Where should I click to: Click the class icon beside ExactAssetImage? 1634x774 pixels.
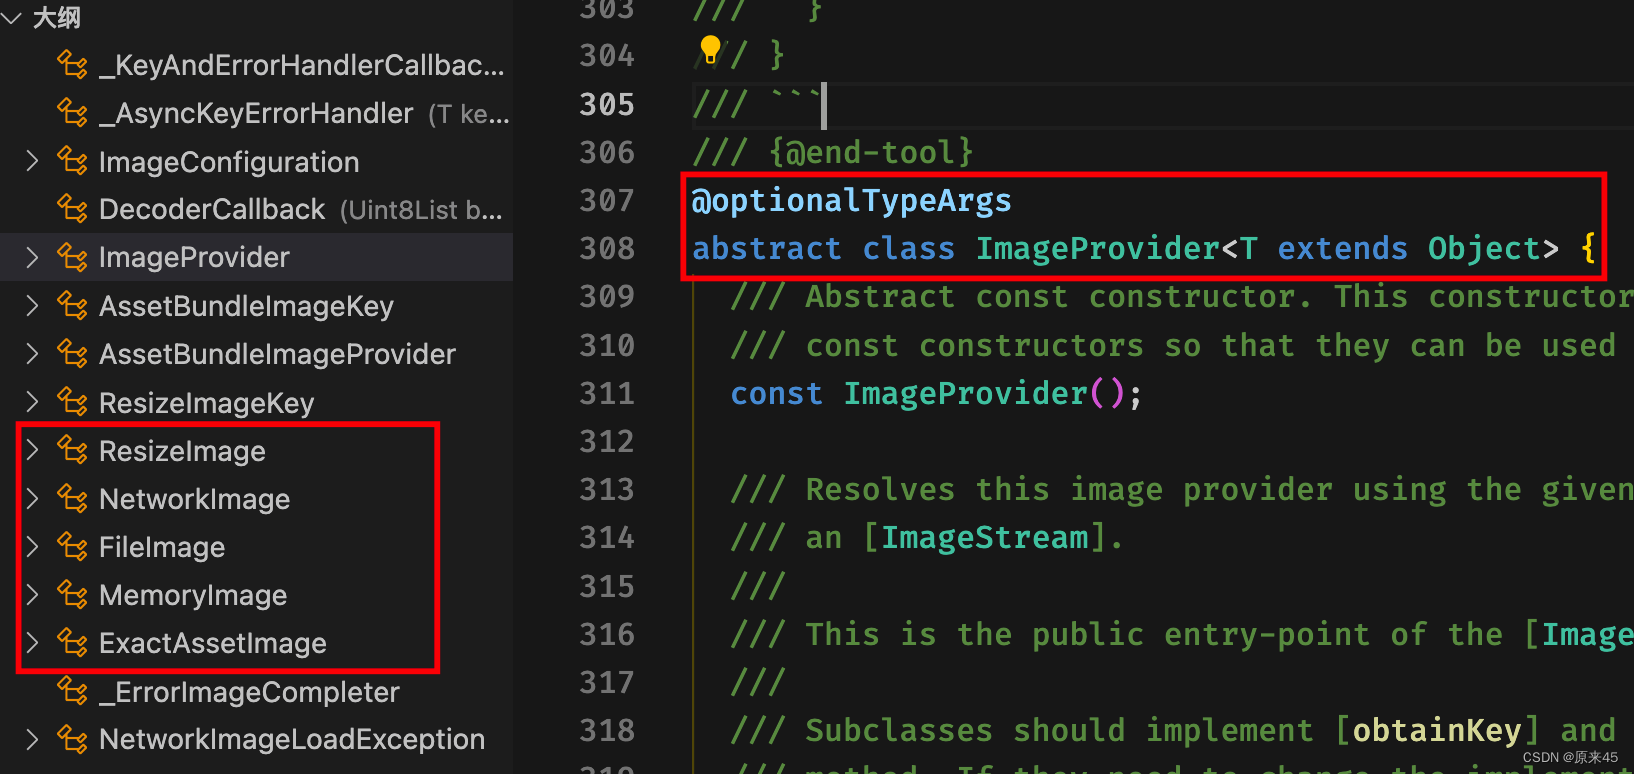[x=72, y=642]
